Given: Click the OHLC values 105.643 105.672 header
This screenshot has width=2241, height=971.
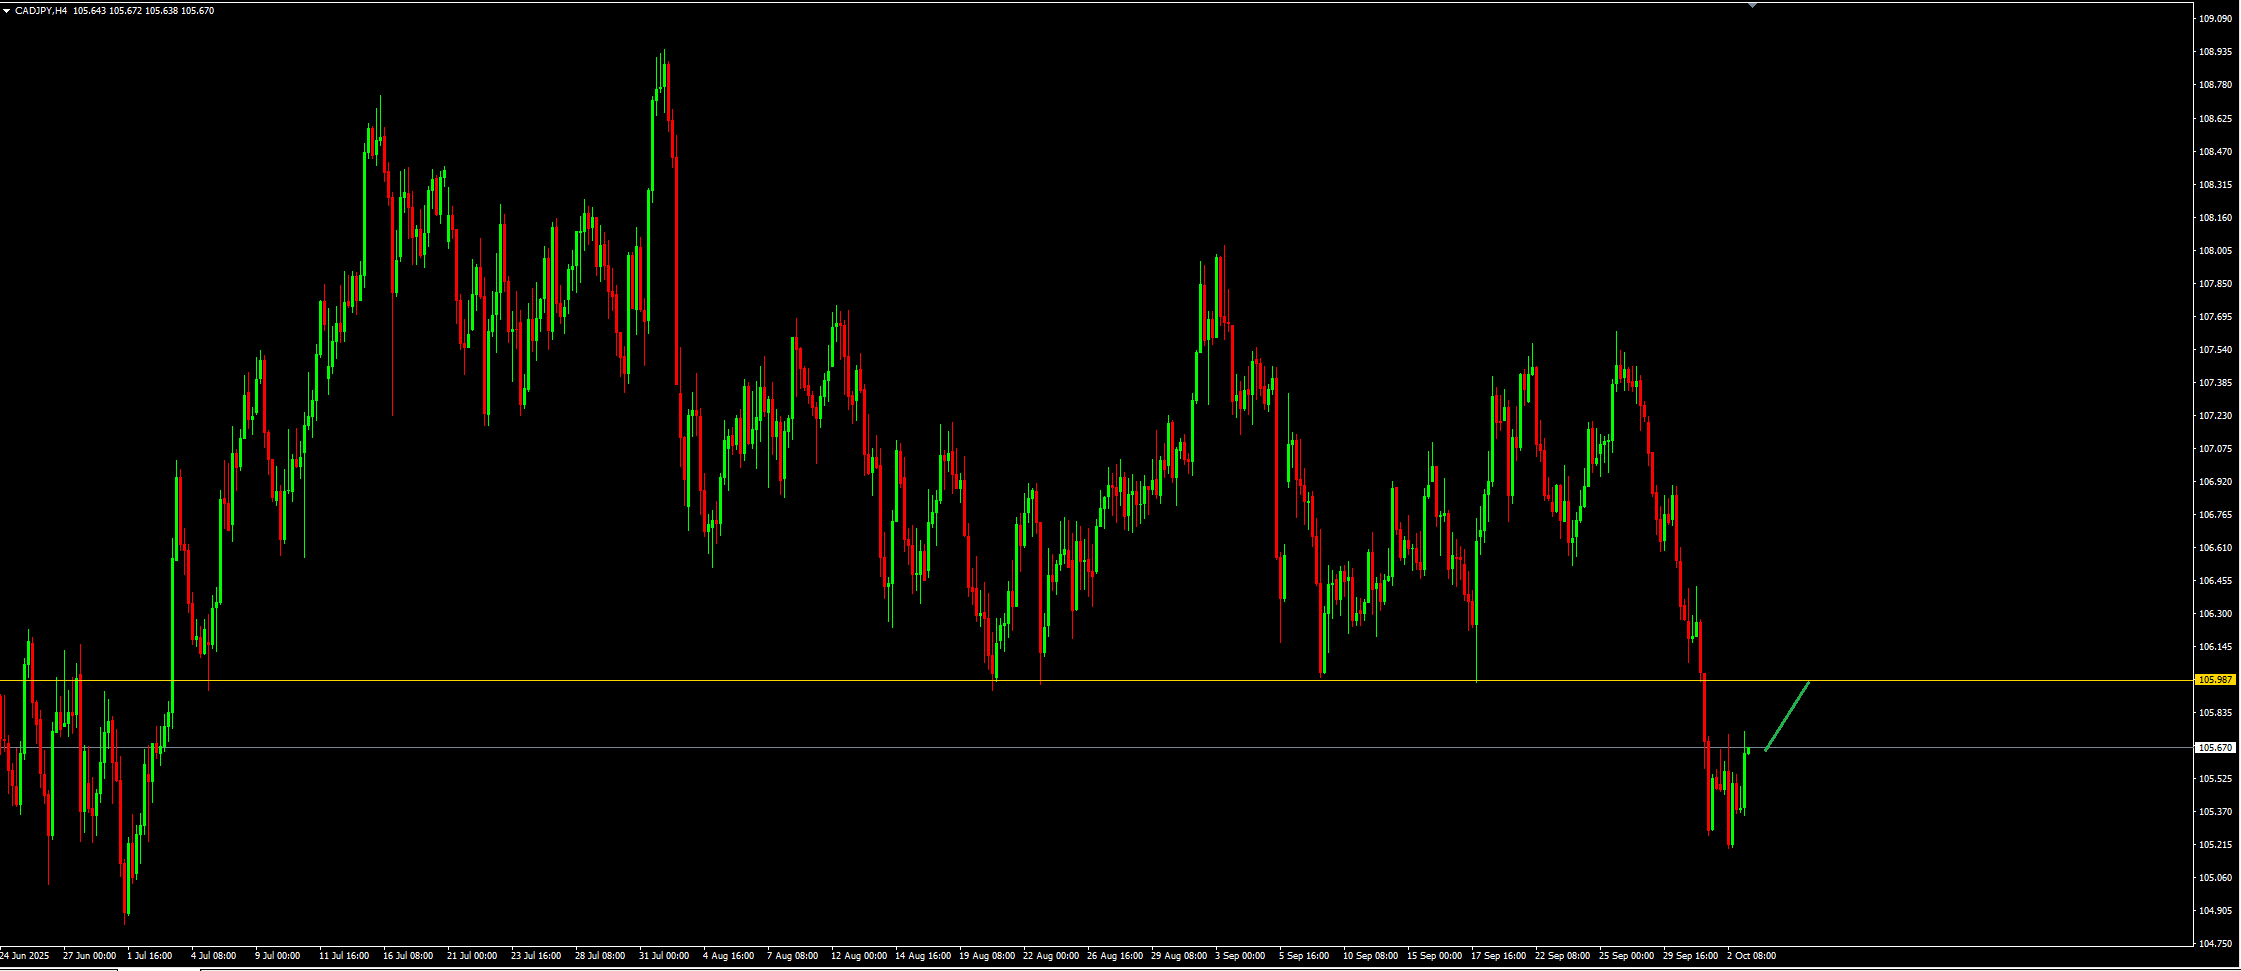Looking at the screenshot, I should [107, 10].
